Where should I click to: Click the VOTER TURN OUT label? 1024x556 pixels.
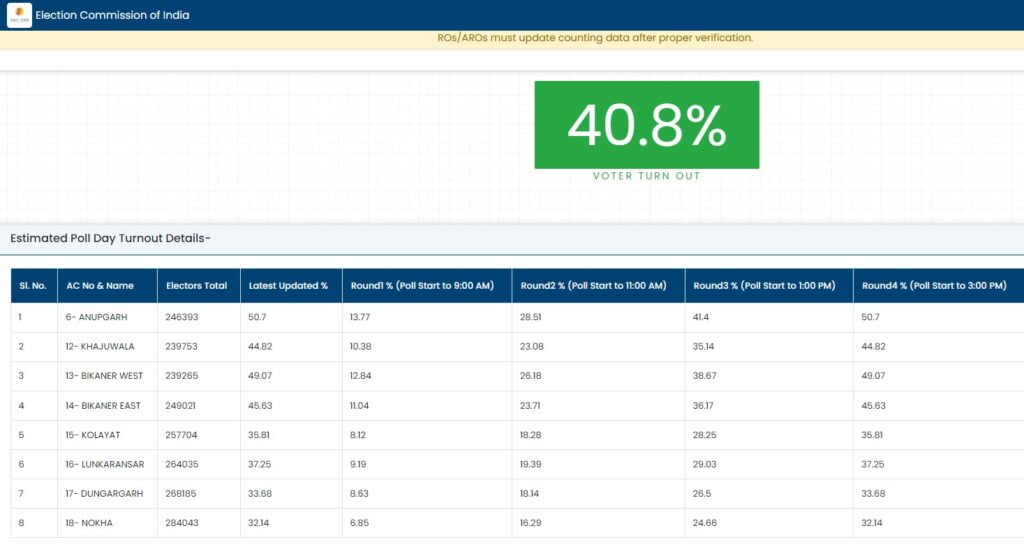(x=647, y=176)
